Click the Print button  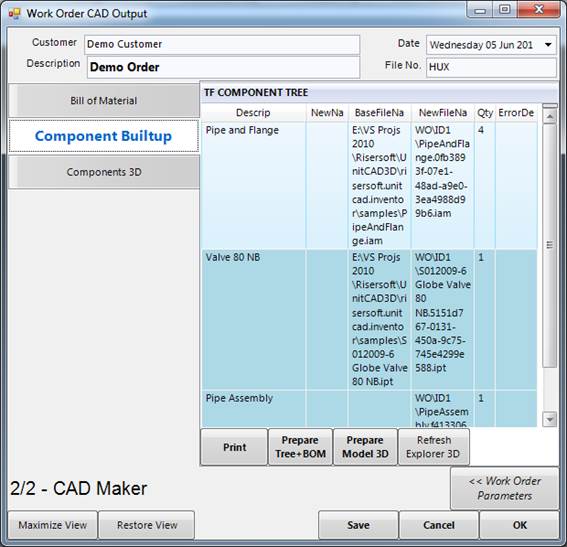coord(234,447)
